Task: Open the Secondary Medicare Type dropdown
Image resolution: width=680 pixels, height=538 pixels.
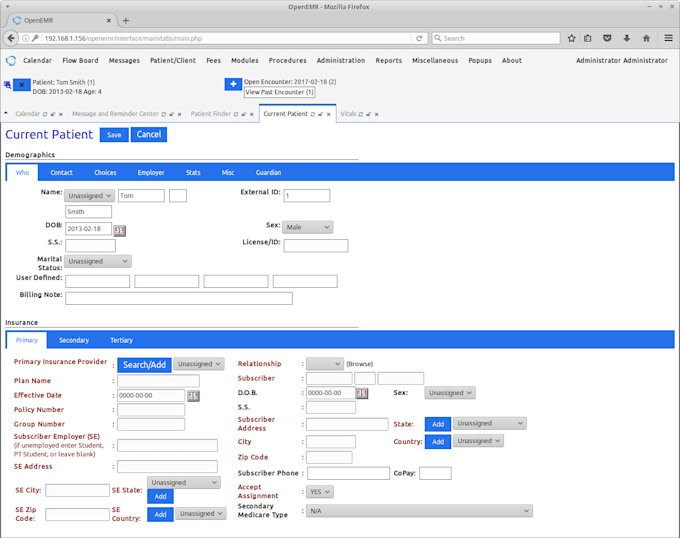Action: tap(419, 511)
